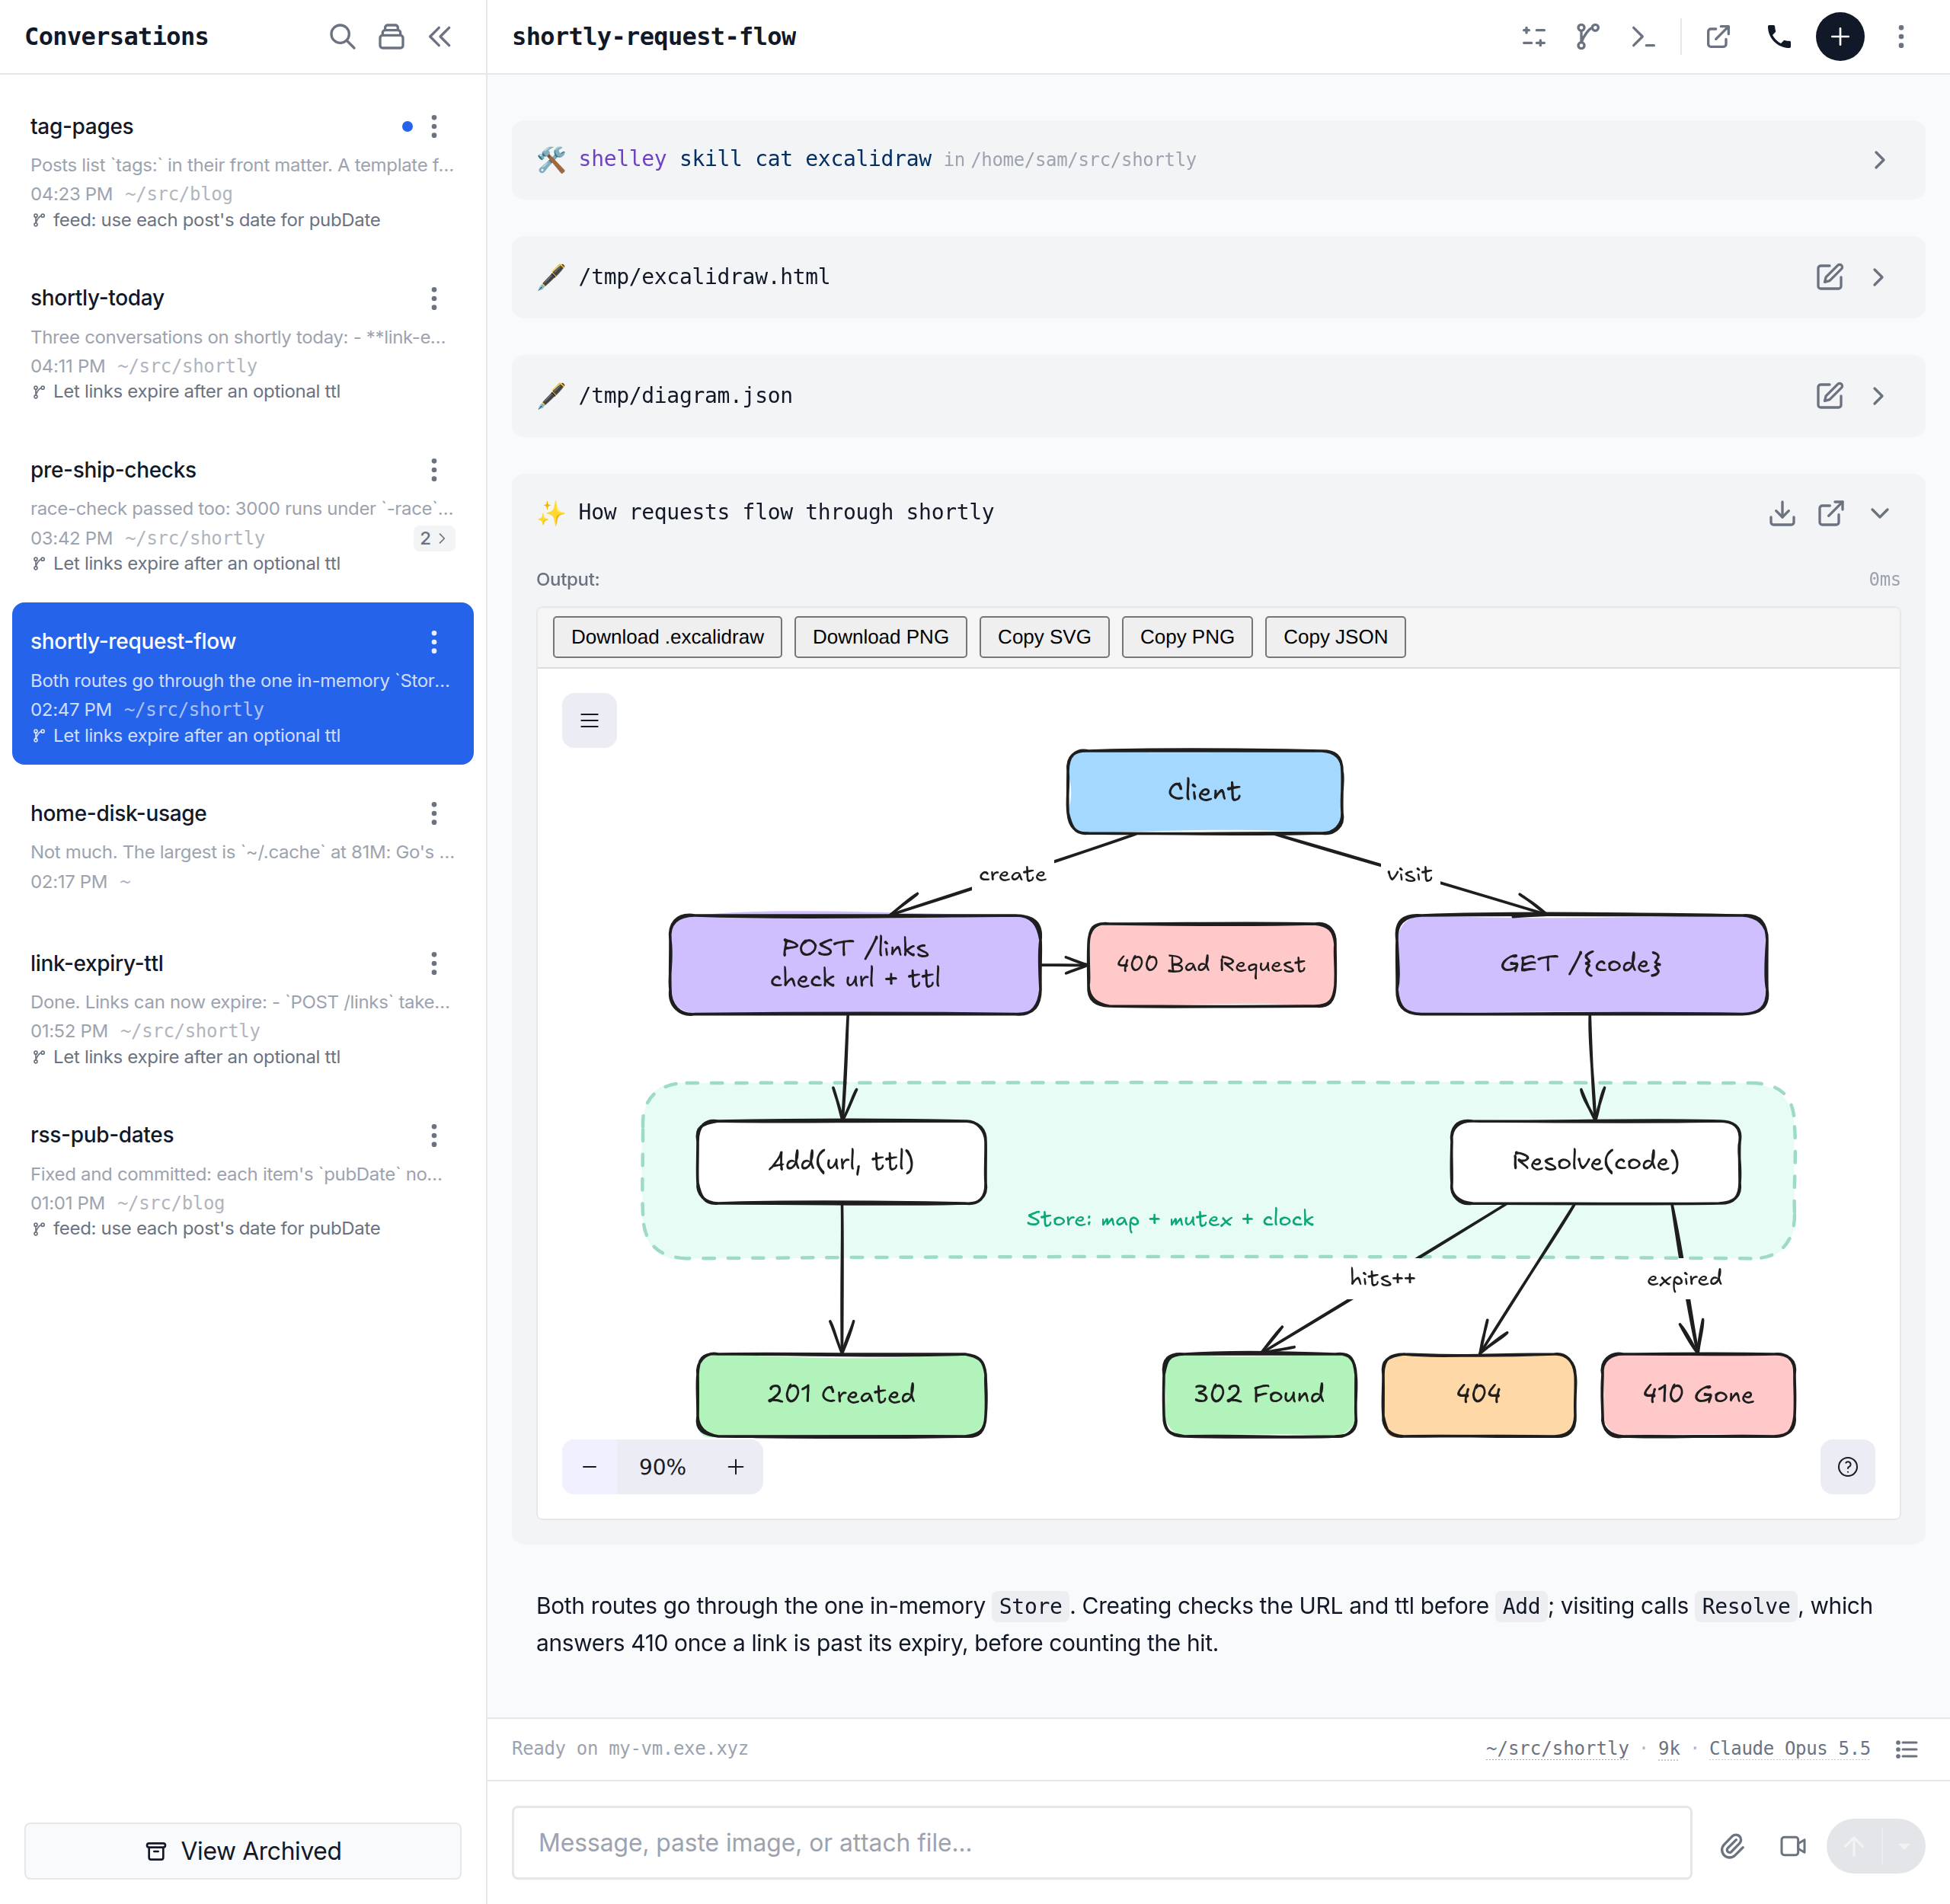The image size is (1950, 1904).
Task: Open the Excalidraw hamburger menu
Action: pyautogui.click(x=589, y=720)
